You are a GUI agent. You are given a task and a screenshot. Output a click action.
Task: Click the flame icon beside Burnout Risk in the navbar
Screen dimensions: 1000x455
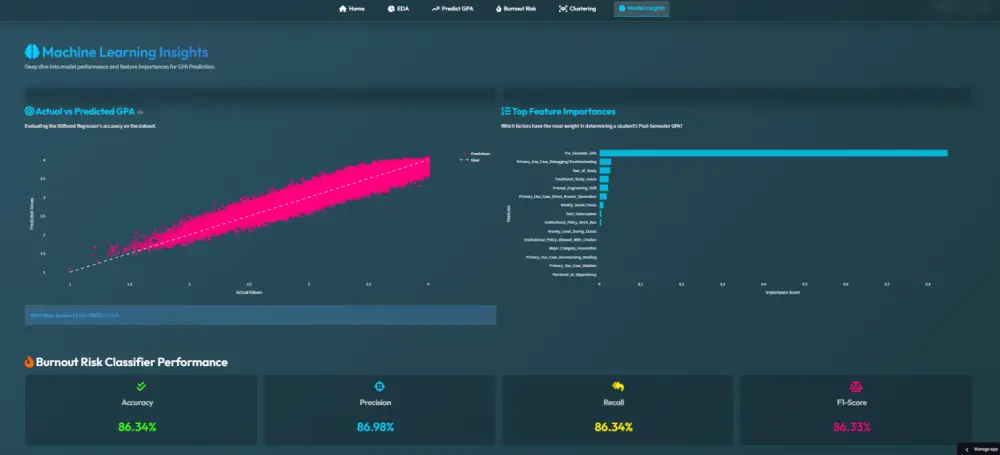point(498,9)
